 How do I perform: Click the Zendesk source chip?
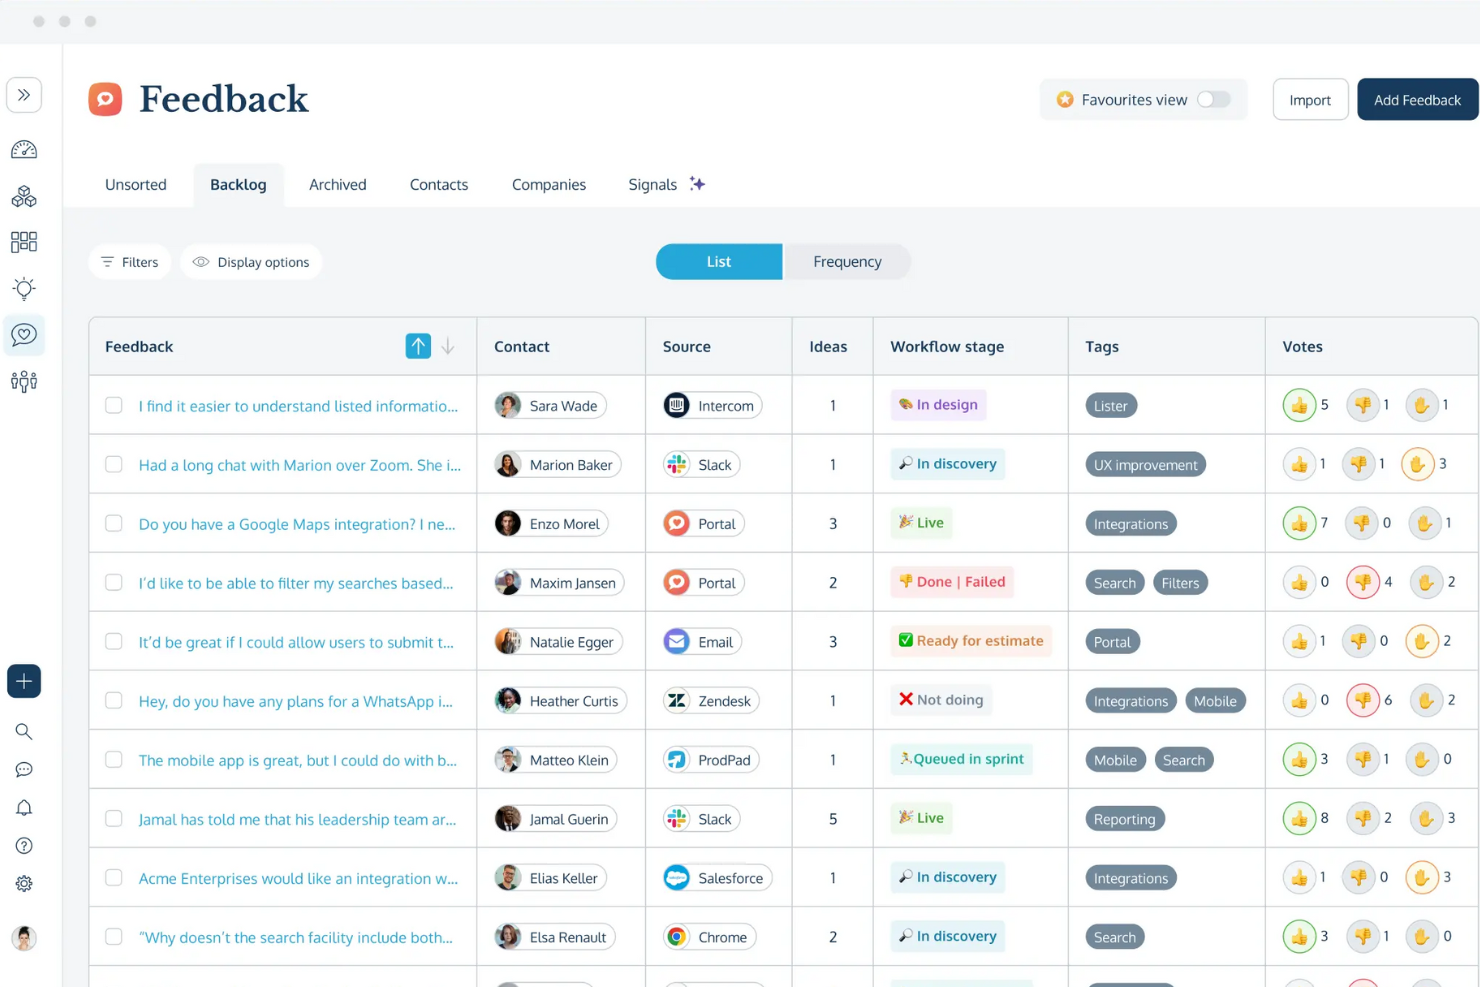[711, 700]
